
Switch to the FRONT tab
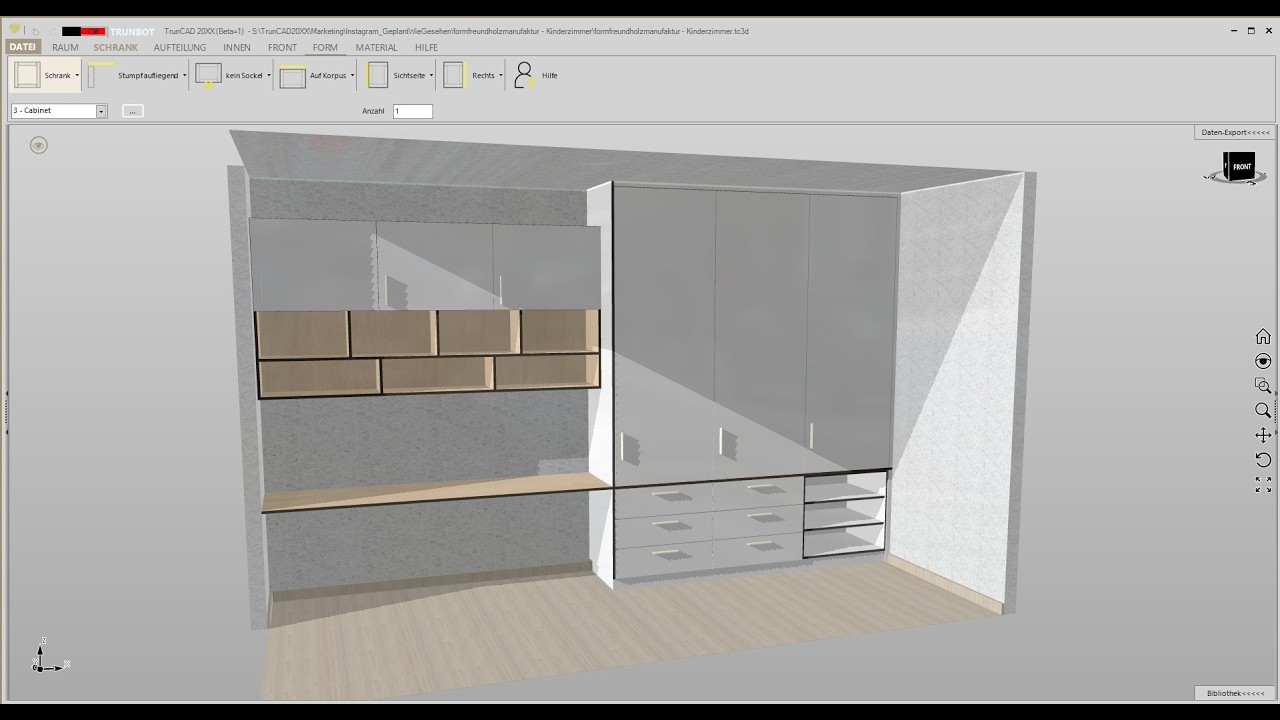pyautogui.click(x=282, y=47)
